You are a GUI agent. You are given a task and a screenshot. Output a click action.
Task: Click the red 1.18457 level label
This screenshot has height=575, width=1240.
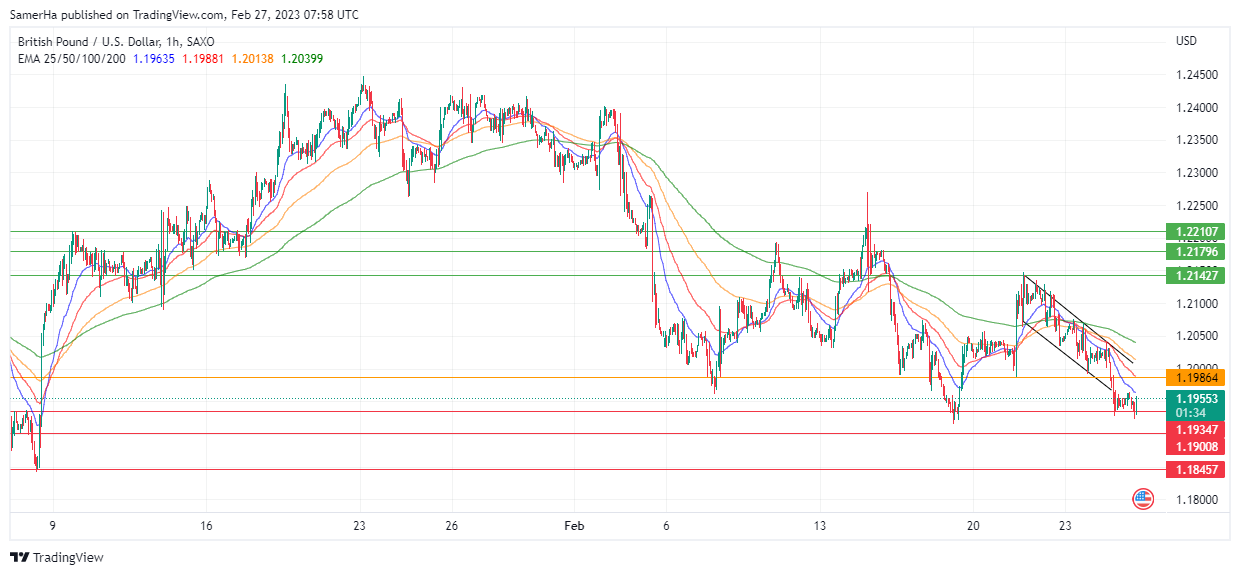coord(1194,469)
